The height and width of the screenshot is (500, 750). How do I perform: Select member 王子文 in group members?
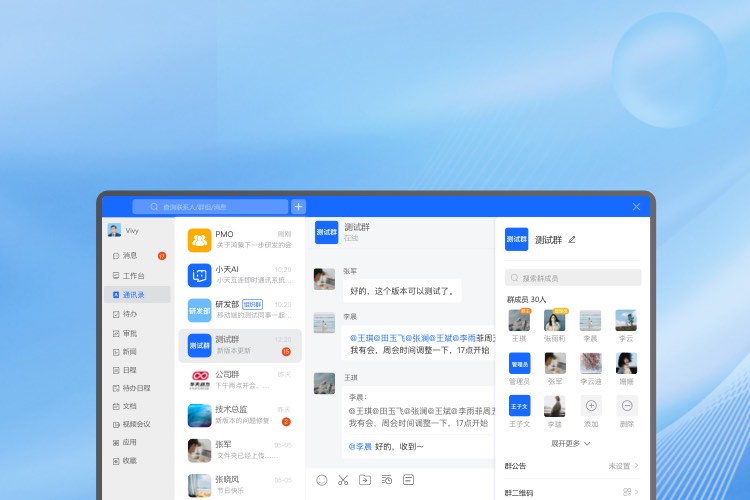(519, 411)
